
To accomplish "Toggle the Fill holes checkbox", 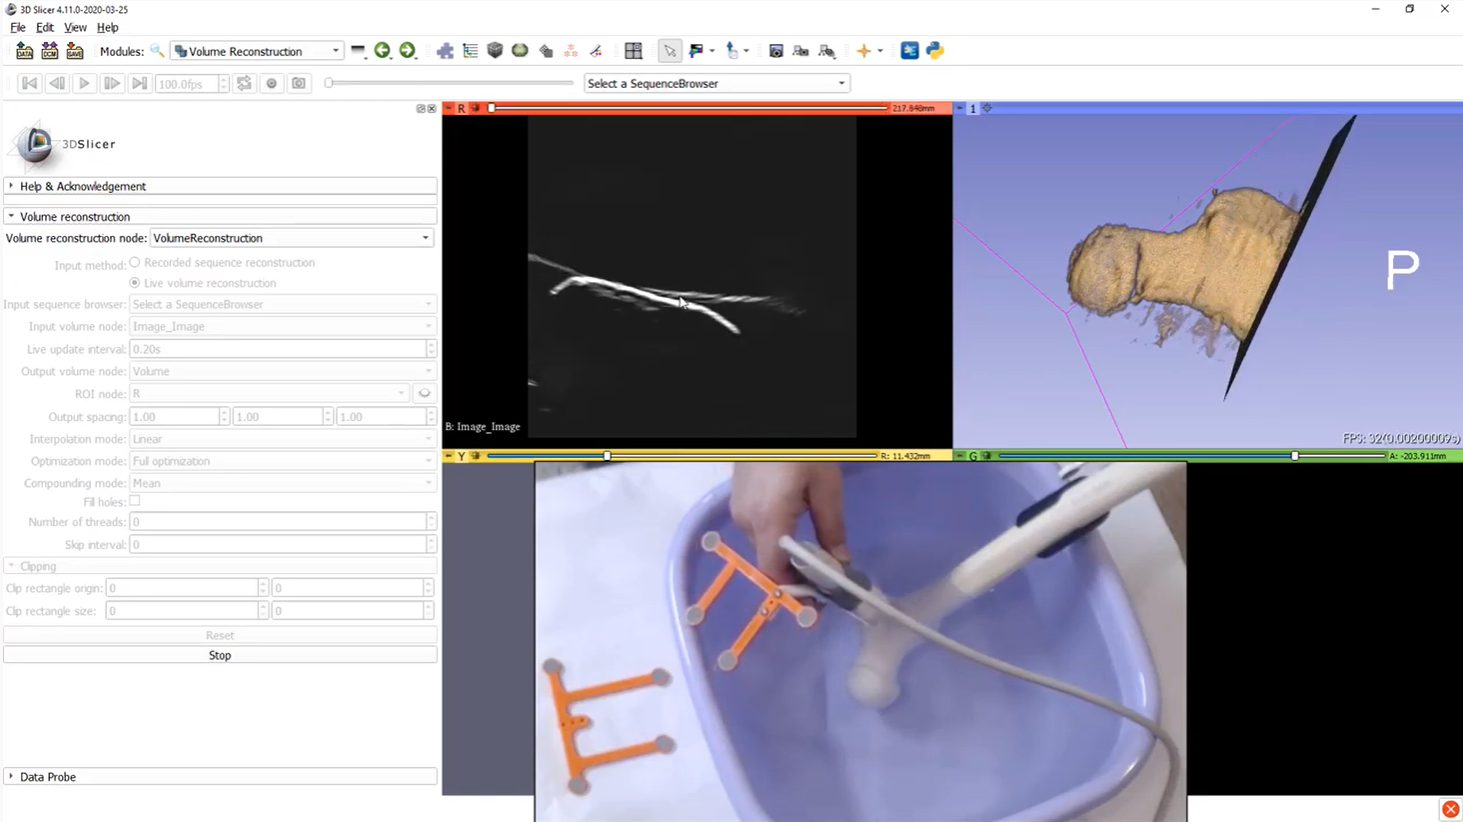I will pos(135,501).
